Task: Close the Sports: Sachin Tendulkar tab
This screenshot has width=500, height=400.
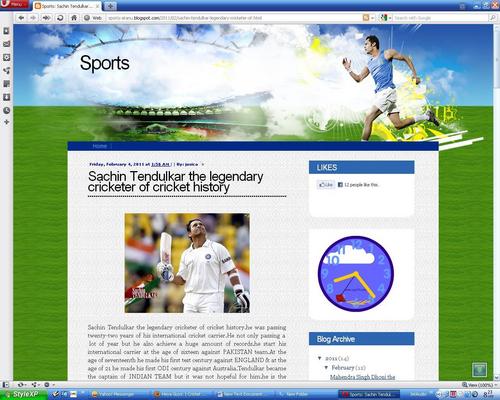Action: (x=97, y=6)
